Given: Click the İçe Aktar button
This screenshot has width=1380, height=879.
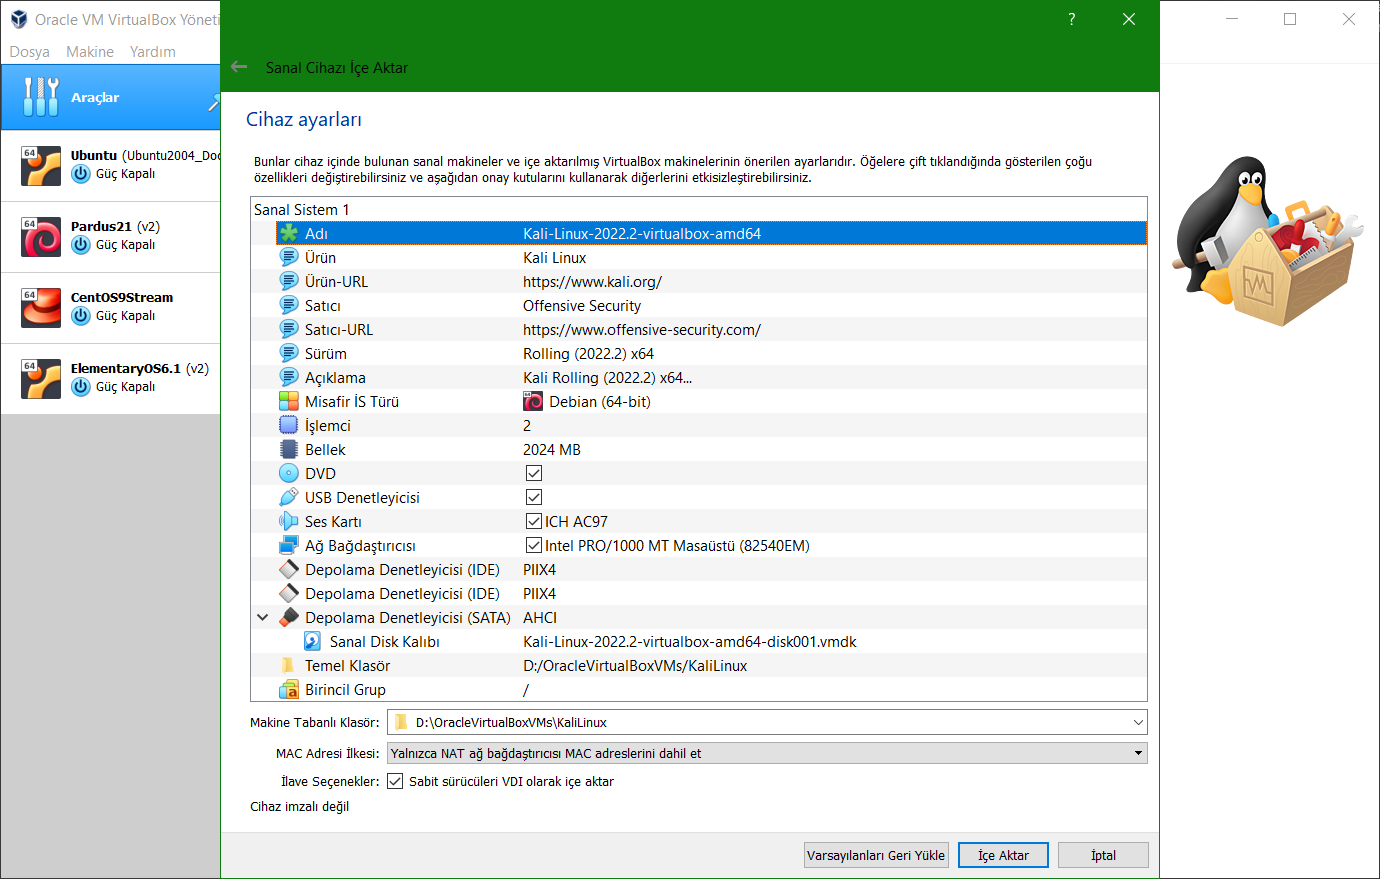Looking at the screenshot, I should pos(1003,855).
